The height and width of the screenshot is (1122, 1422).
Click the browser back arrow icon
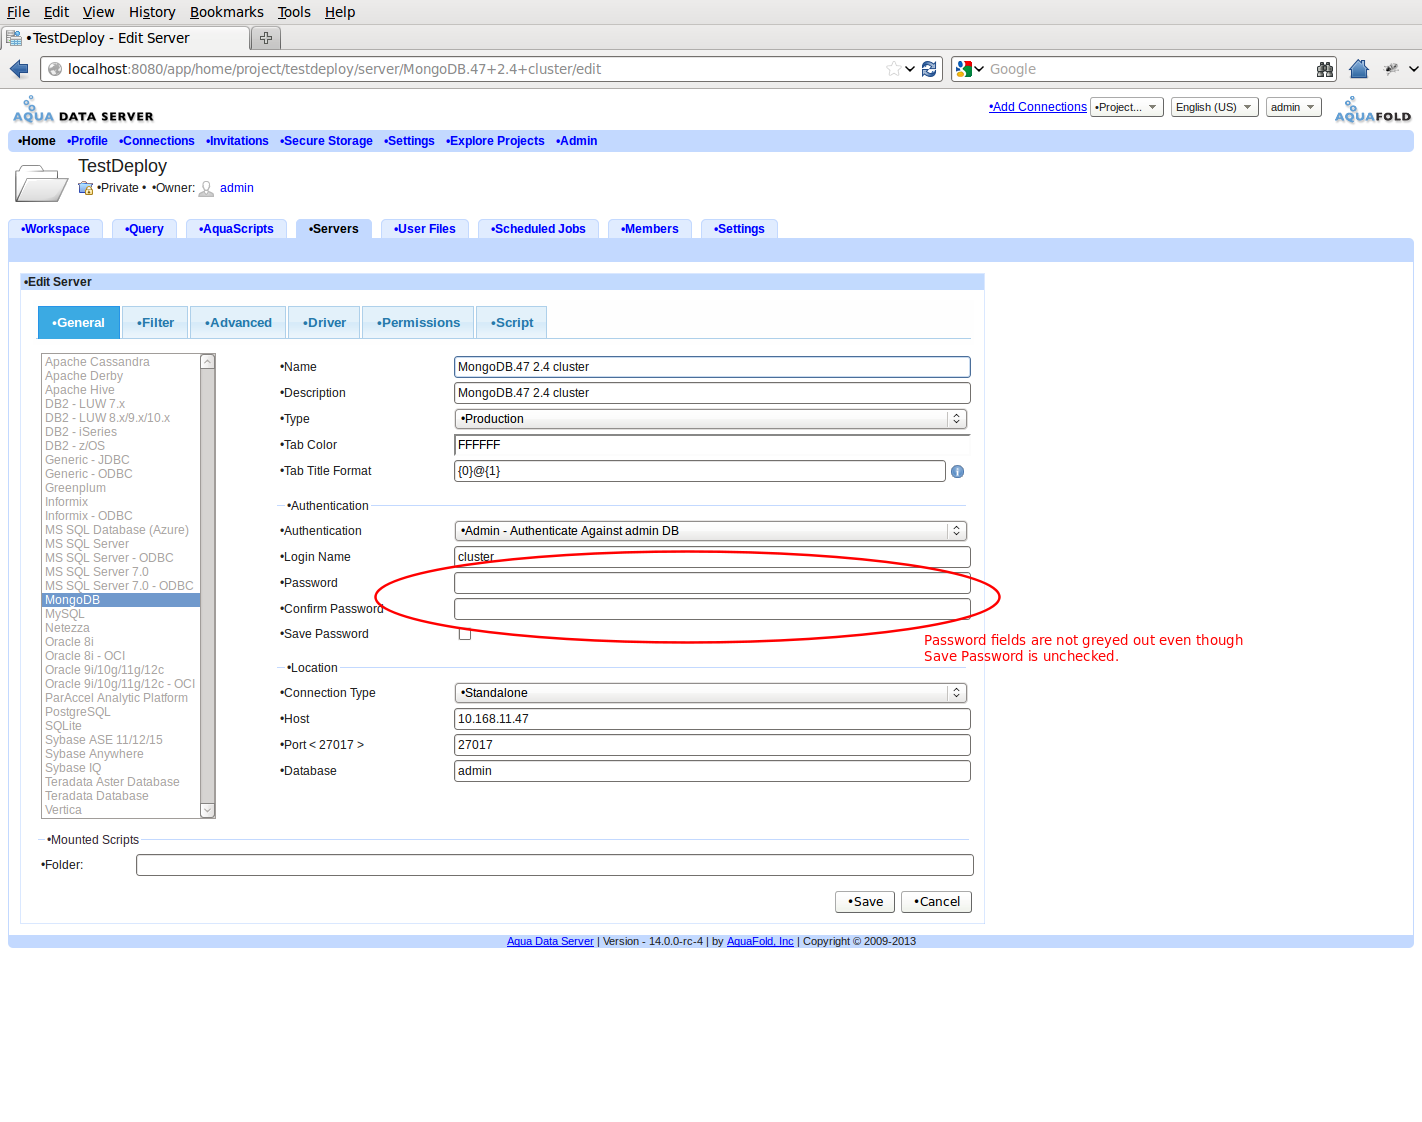[x=19, y=69]
